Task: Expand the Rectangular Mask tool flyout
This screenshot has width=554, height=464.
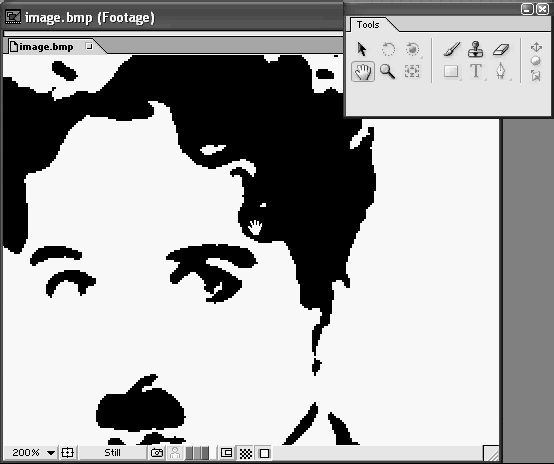Action: [451, 71]
